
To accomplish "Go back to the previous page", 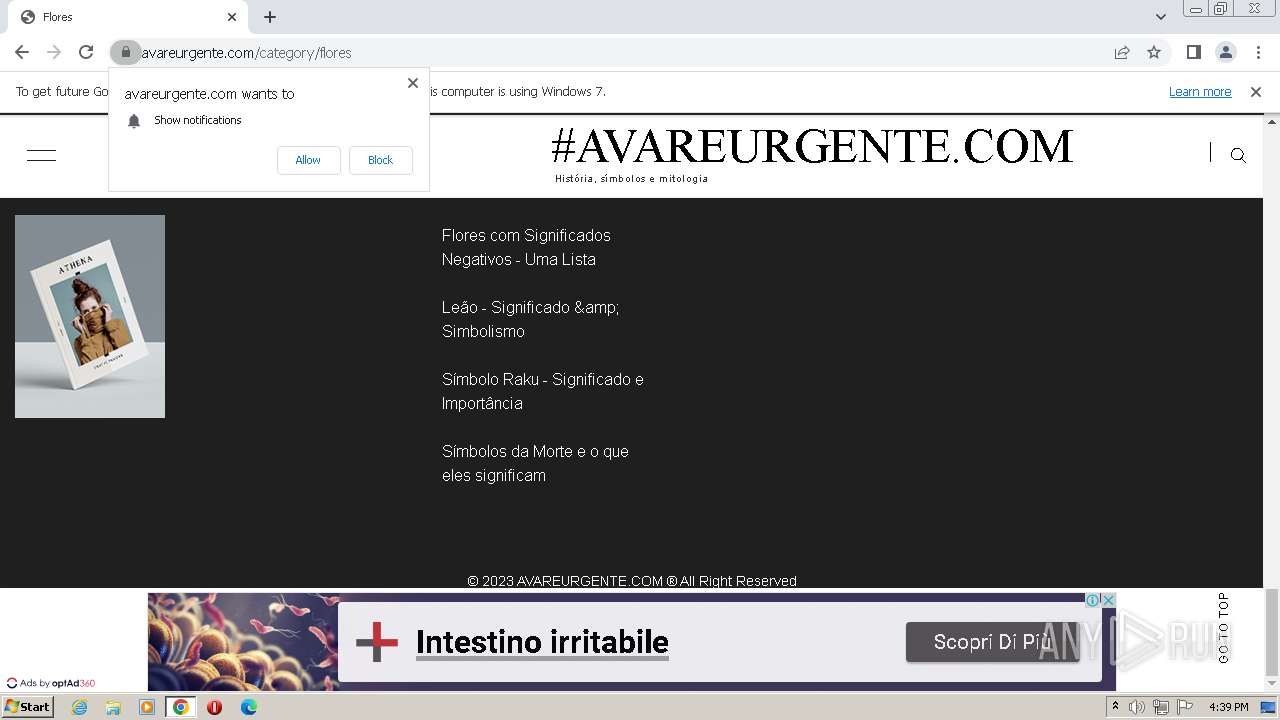I will tap(22, 52).
